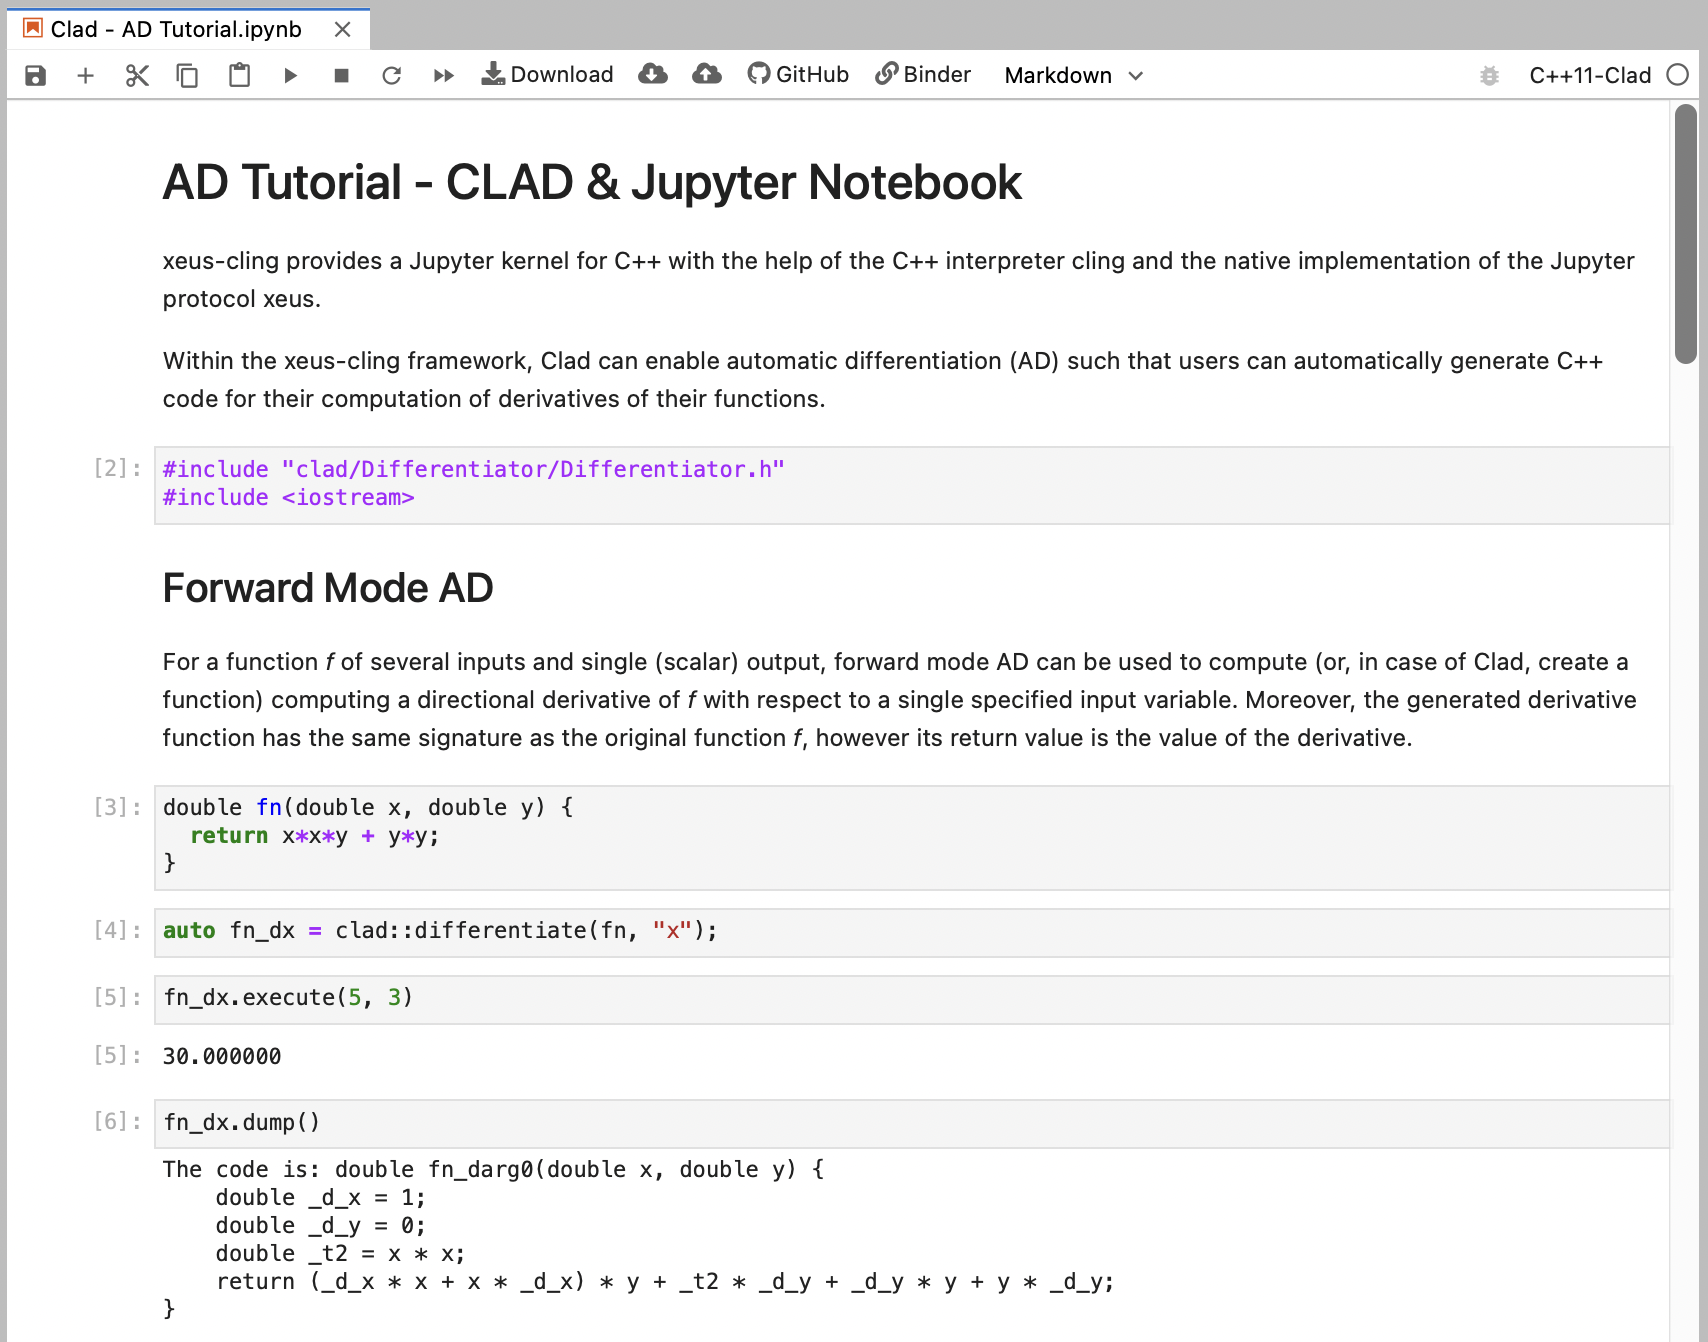The image size is (1708, 1342).
Task: Click into the clad::differentiate code cell
Action: [x=912, y=932]
